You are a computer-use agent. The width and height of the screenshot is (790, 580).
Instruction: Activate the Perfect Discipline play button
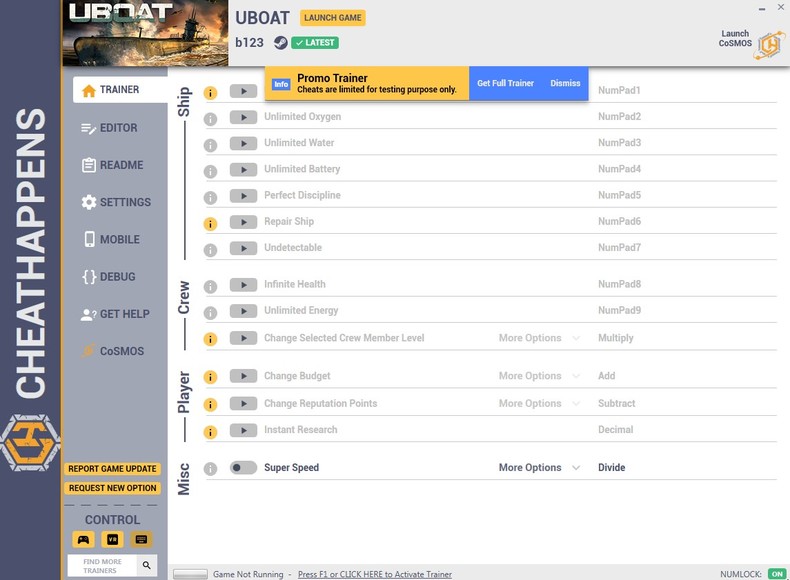243,196
